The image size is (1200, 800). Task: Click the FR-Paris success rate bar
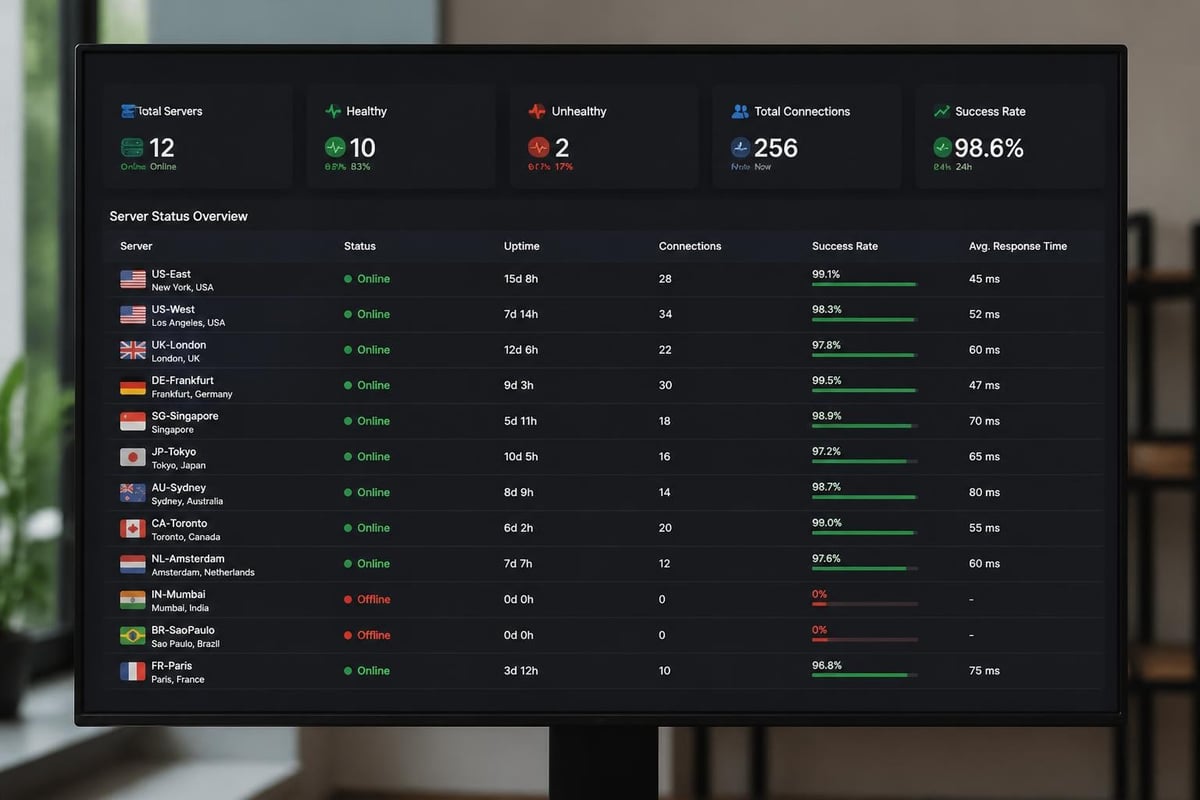[865, 675]
